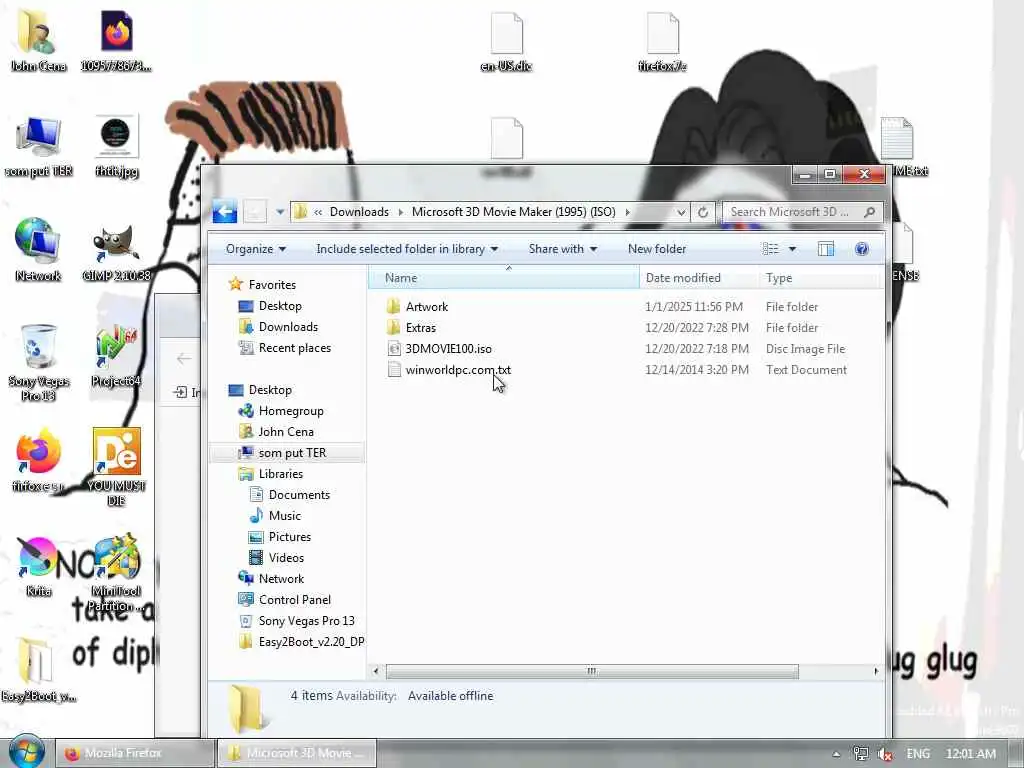
Task: Select GIMP 2.10.38 desktop icon
Action: point(116,253)
